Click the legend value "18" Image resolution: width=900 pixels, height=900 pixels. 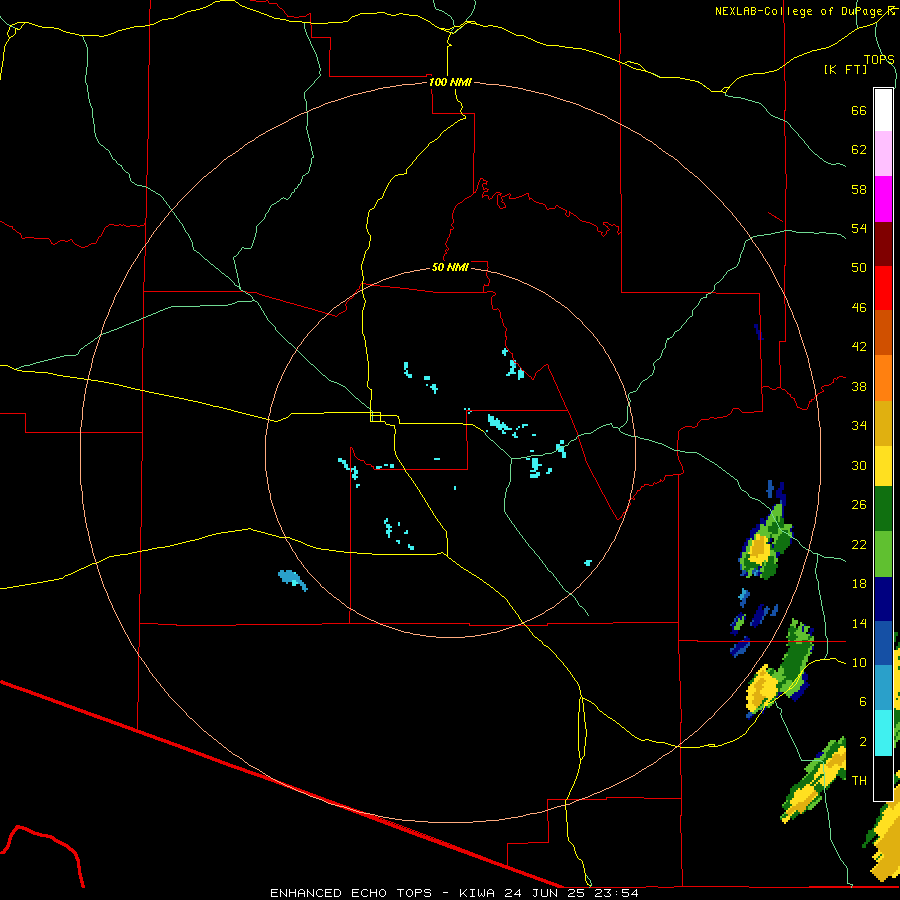(859, 584)
